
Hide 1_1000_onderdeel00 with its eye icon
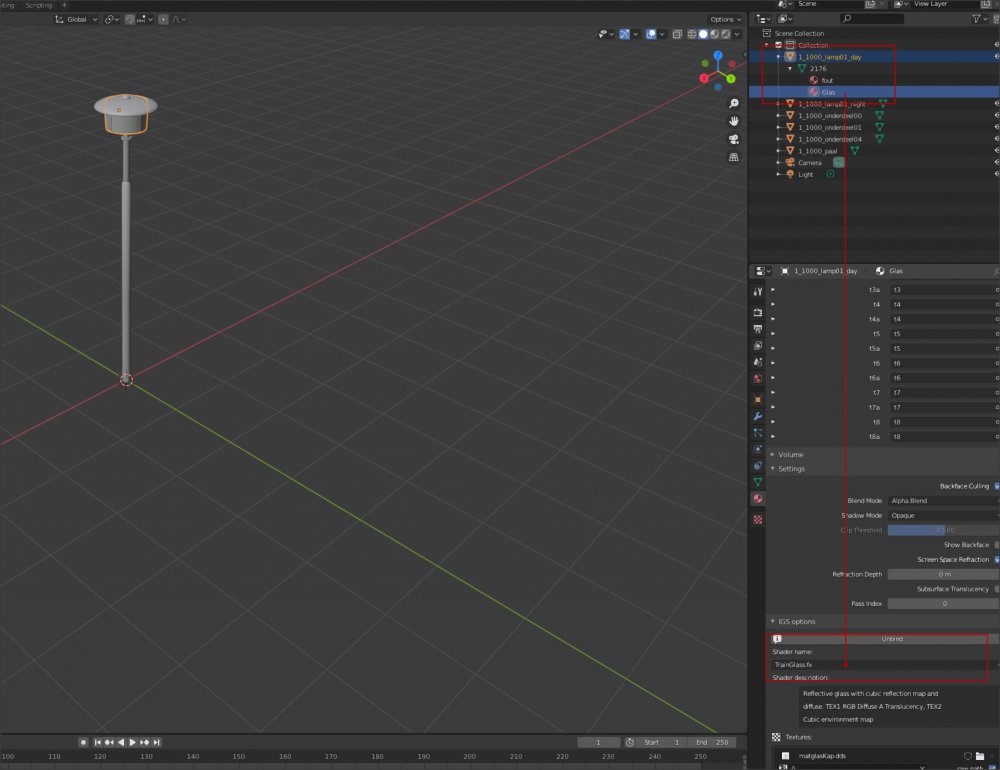click(996, 115)
